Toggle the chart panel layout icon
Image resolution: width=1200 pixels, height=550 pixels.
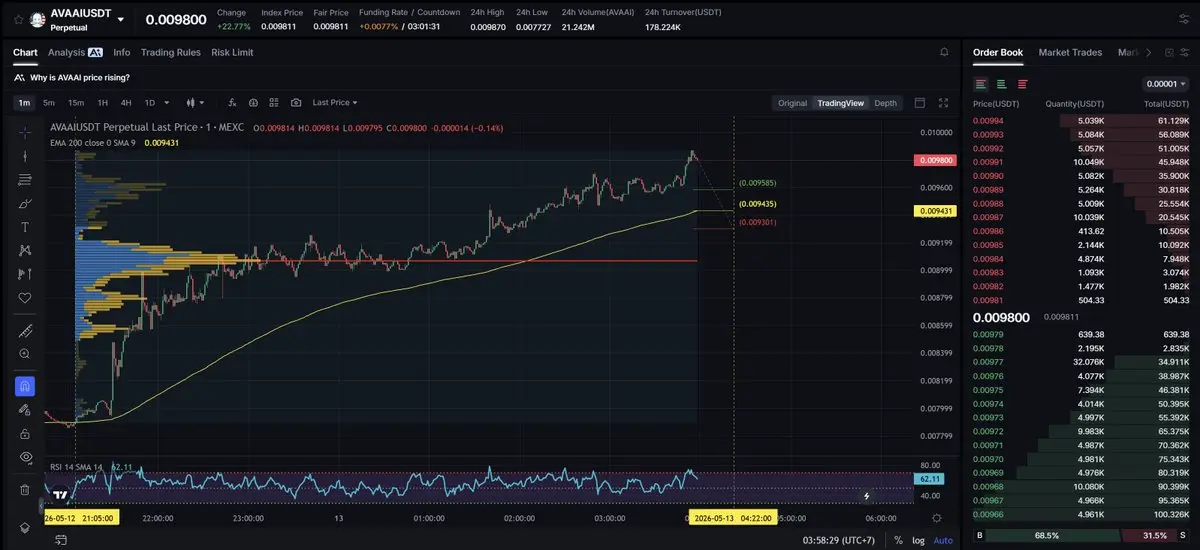coord(920,102)
